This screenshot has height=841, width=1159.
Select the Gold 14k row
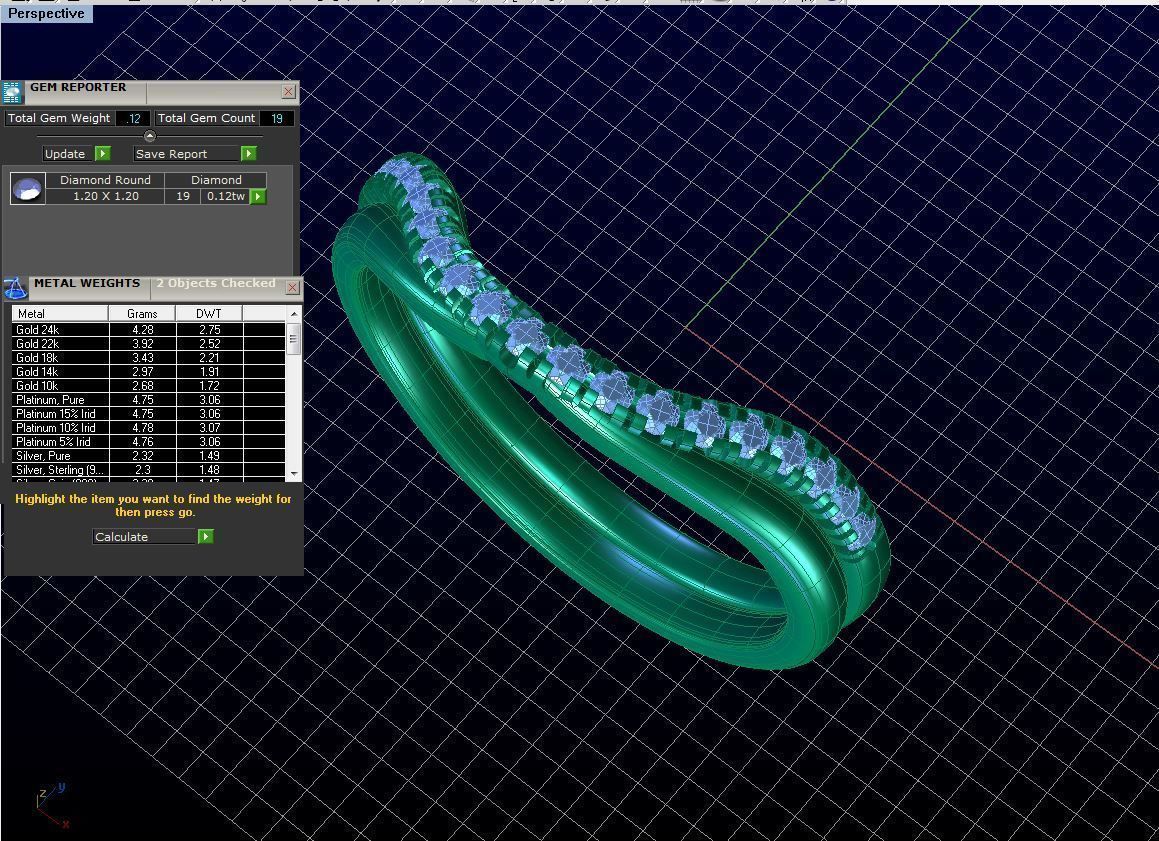coord(148,372)
